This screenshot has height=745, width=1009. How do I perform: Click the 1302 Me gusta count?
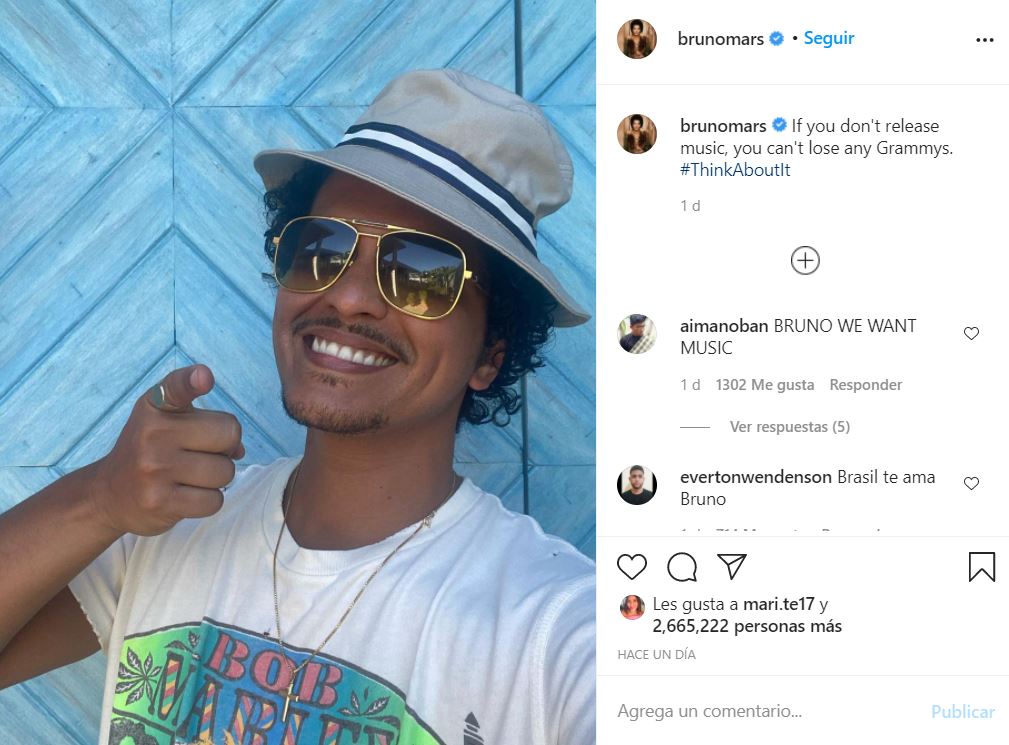pos(764,385)
